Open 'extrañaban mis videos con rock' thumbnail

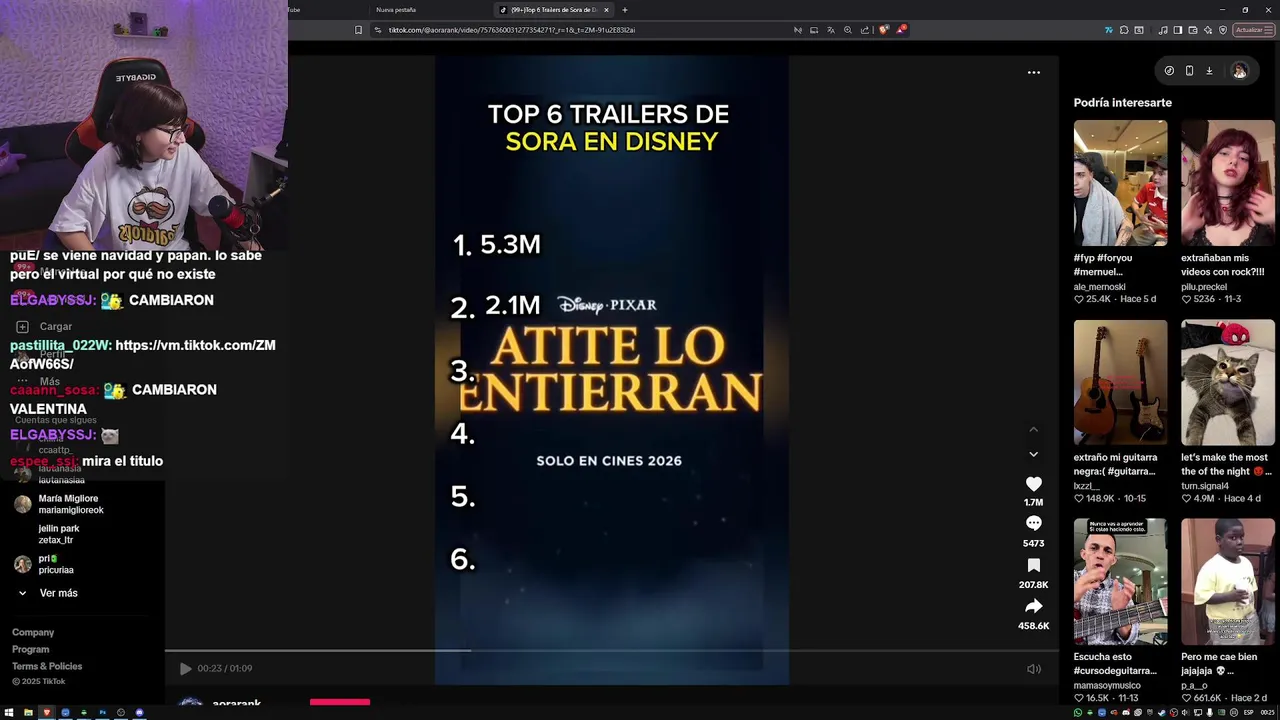click(x=1228, y=183)
